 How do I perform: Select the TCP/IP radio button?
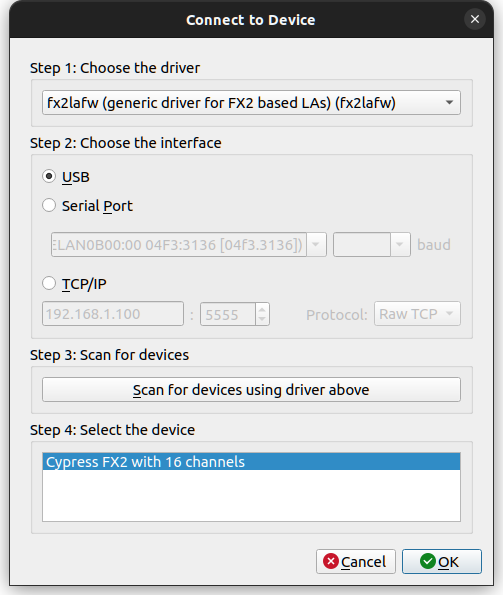[49, 283]
